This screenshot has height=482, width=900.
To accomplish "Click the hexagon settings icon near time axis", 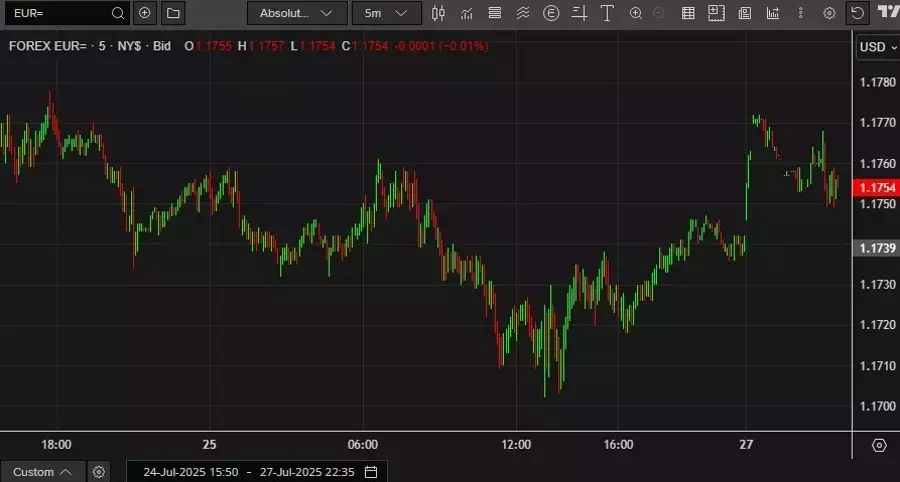I will 879,445.
